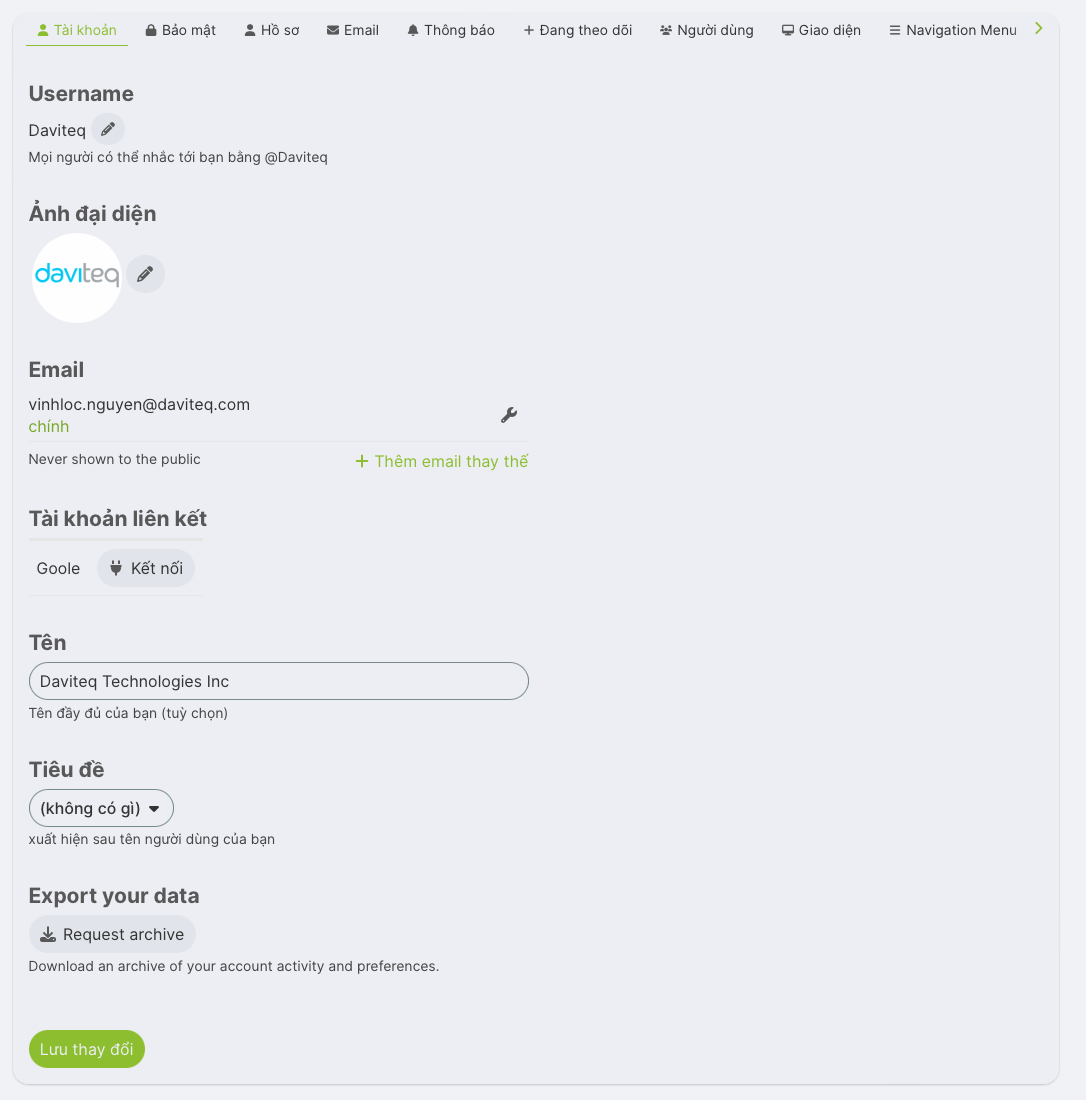Click the Thêm email thay thế link
This screenshot has height=1100, width=1086.
point(442,461)
